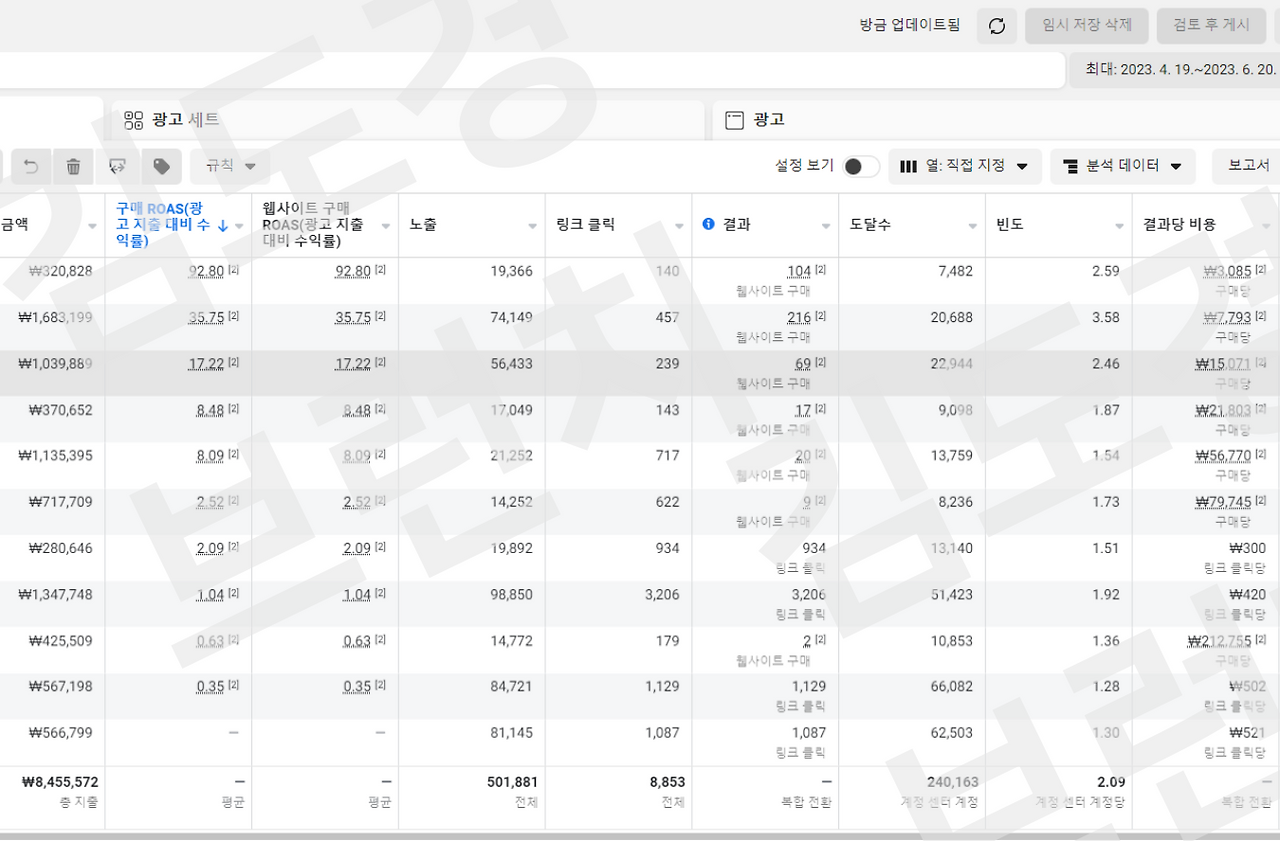1280x841 pixels.
Task: Open the 열: 직접 지정 columns dropdown
Action: [965, 166]
